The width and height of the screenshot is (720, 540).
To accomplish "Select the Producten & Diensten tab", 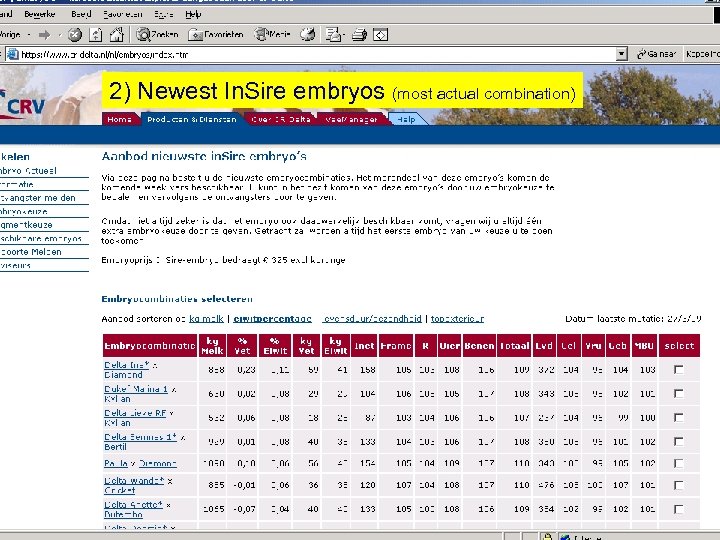I will (192, 119).
